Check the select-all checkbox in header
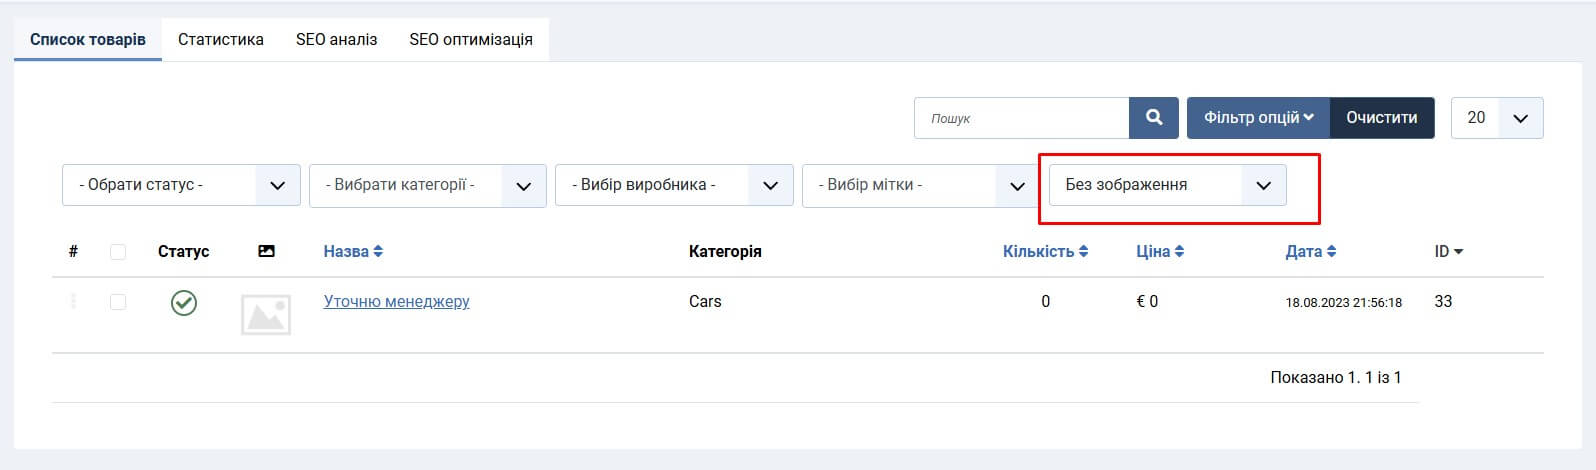The height and width of the screenshot is (470, 1596). tap(118, 252)
